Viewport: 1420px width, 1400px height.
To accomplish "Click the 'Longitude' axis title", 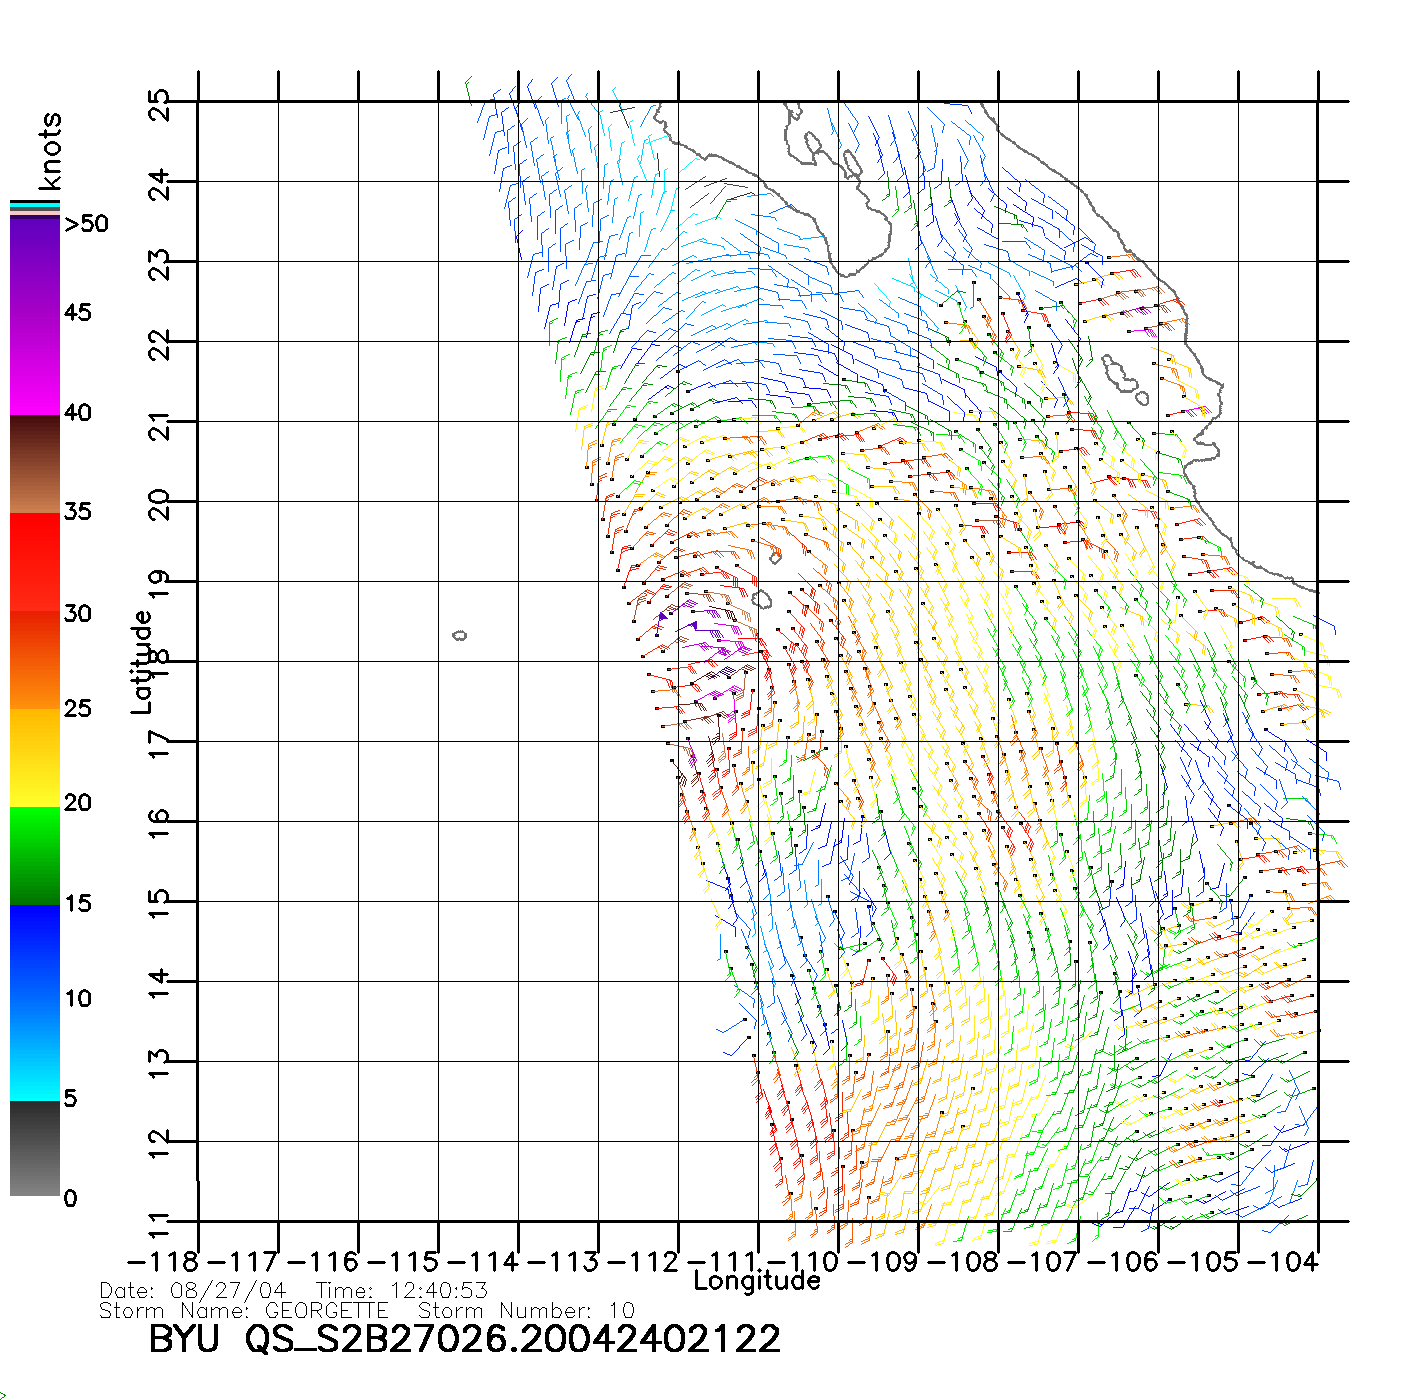I will pyautogui.click(x=757, y=1281).
